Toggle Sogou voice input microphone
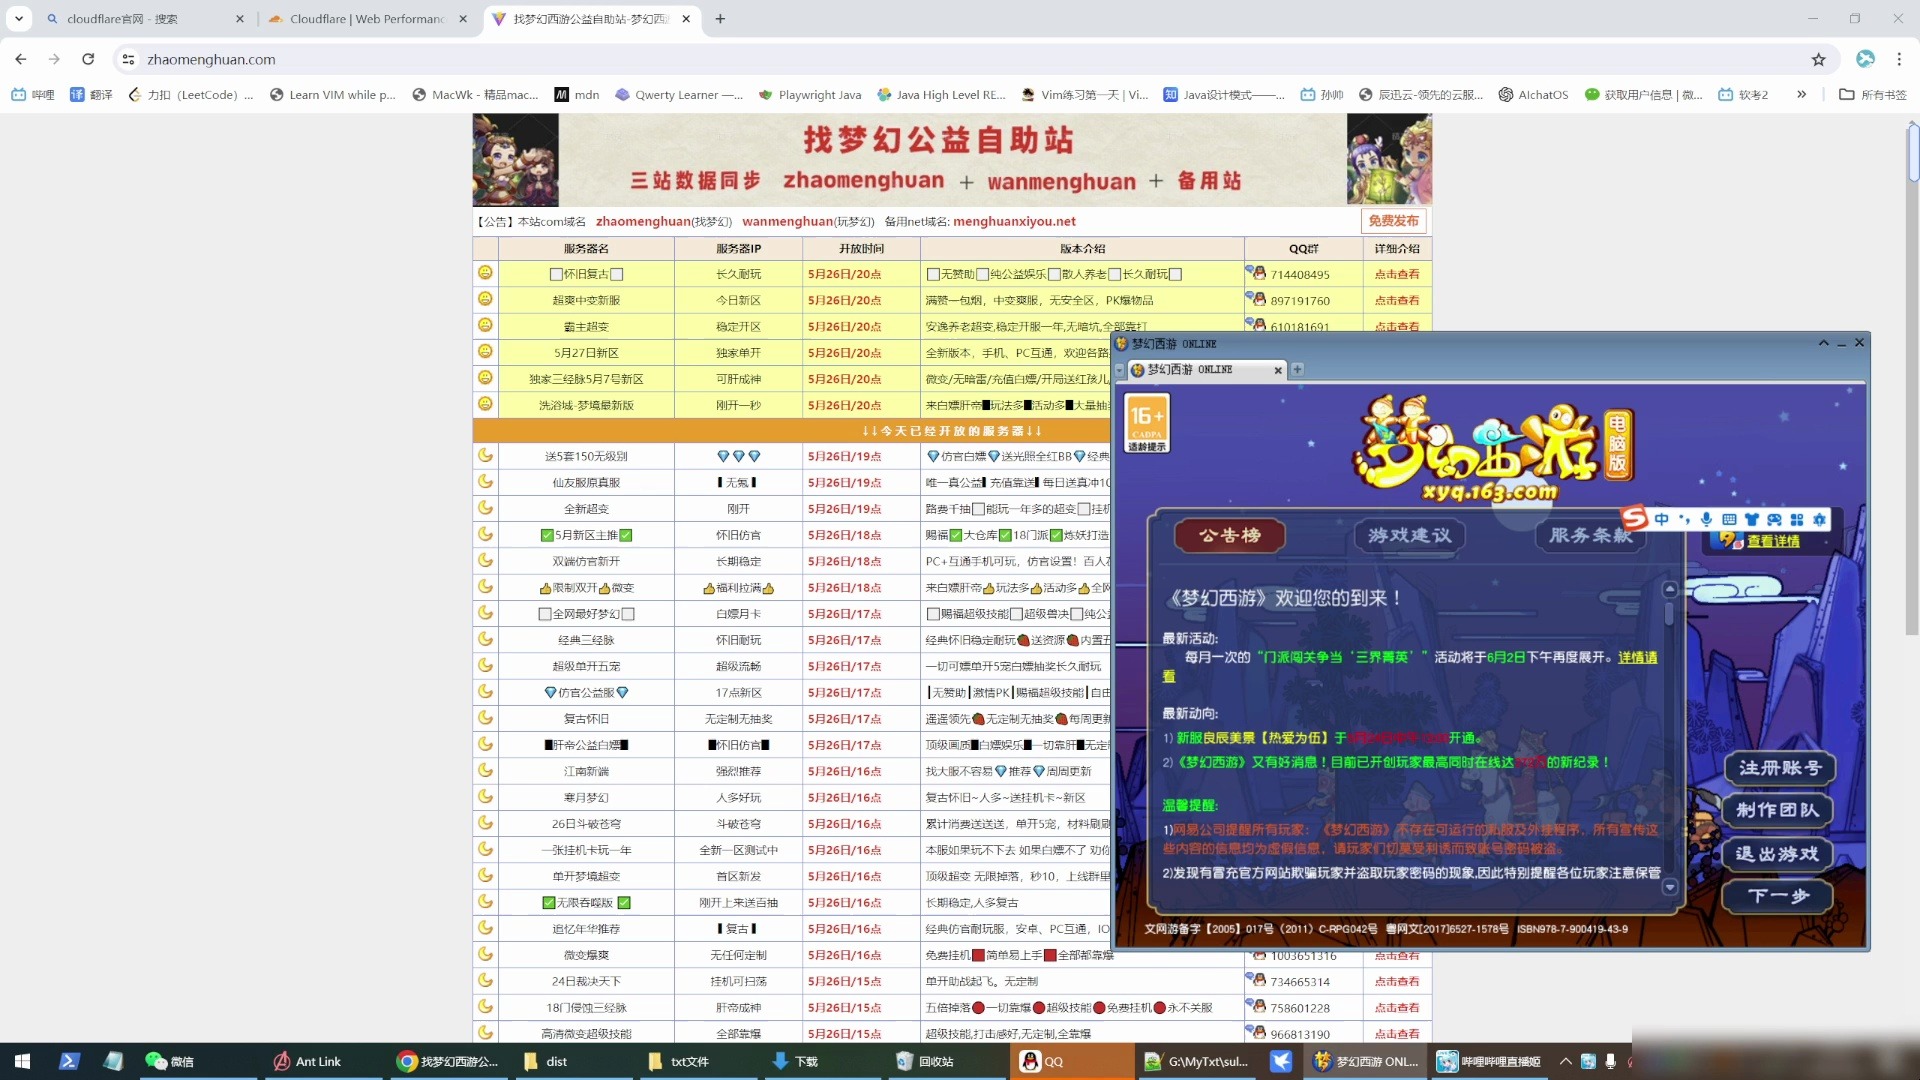Image resolution: width=1920 pixels, height=1080 pixels. tap(1706, 519)
